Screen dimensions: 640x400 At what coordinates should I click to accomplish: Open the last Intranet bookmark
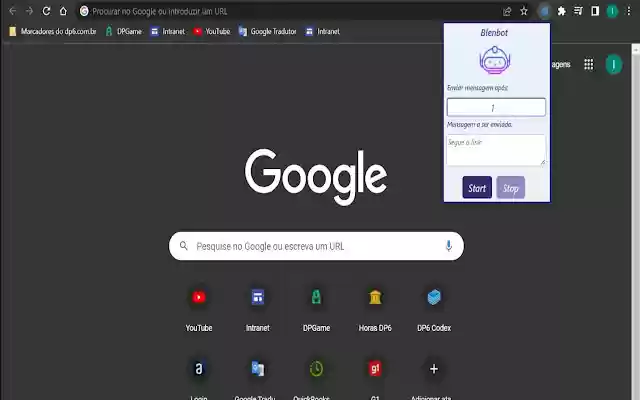pos(322,31)
